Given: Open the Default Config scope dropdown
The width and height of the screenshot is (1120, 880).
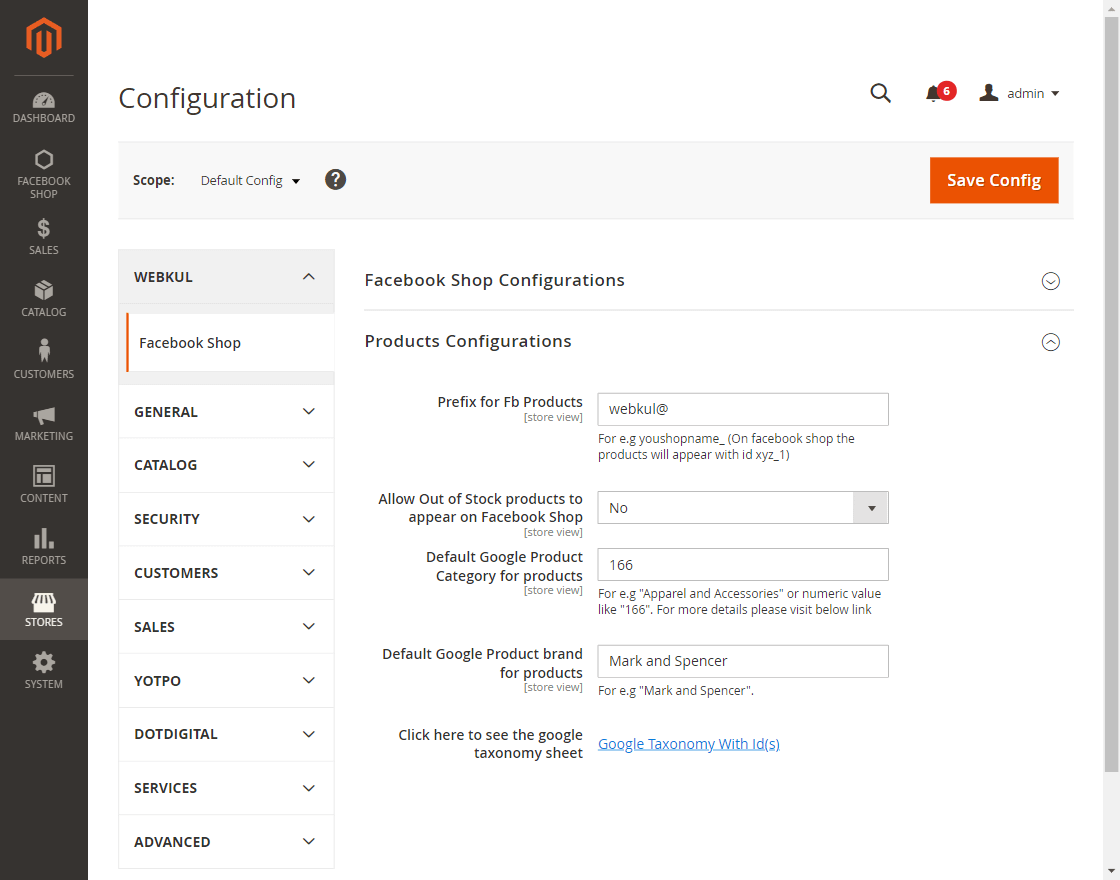Looking at the screenshot, I should pyautogui.click(x=250, y=181).
